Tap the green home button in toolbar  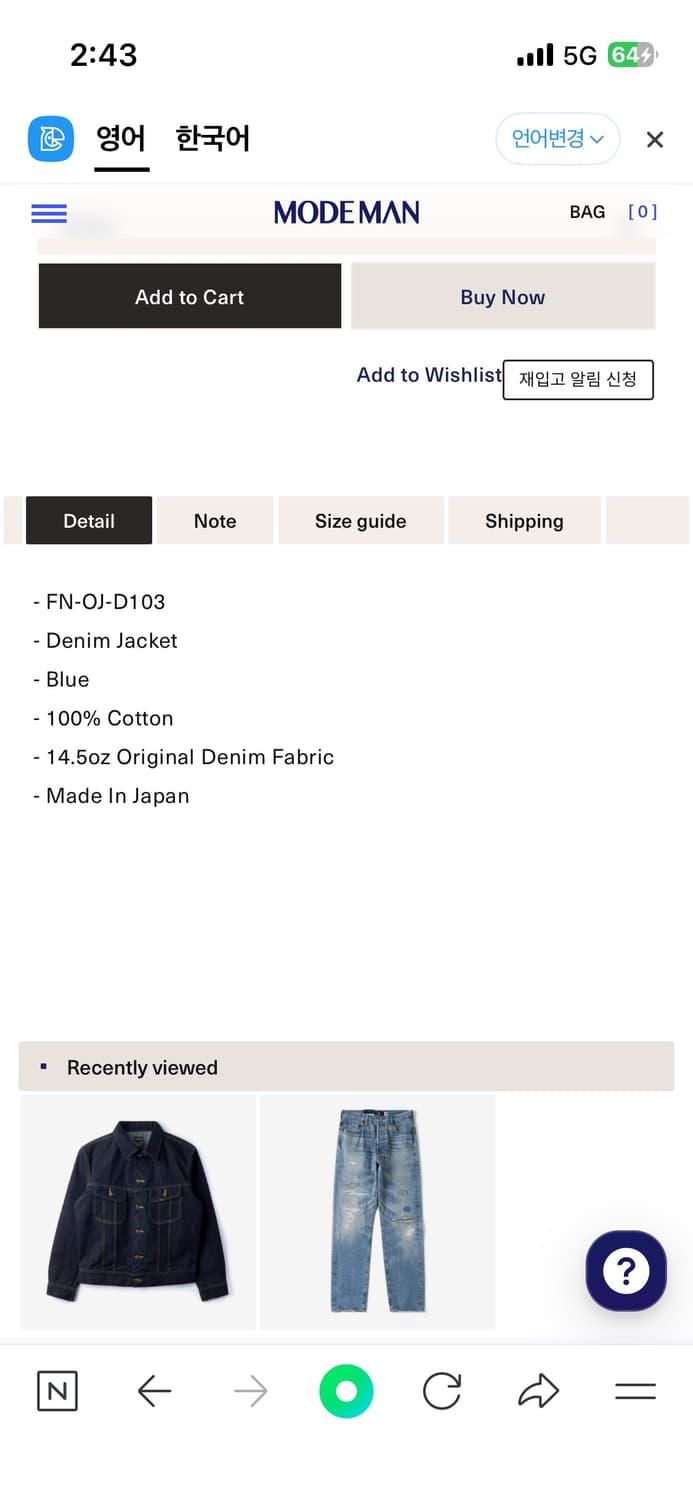click(x=346, y=1390)
